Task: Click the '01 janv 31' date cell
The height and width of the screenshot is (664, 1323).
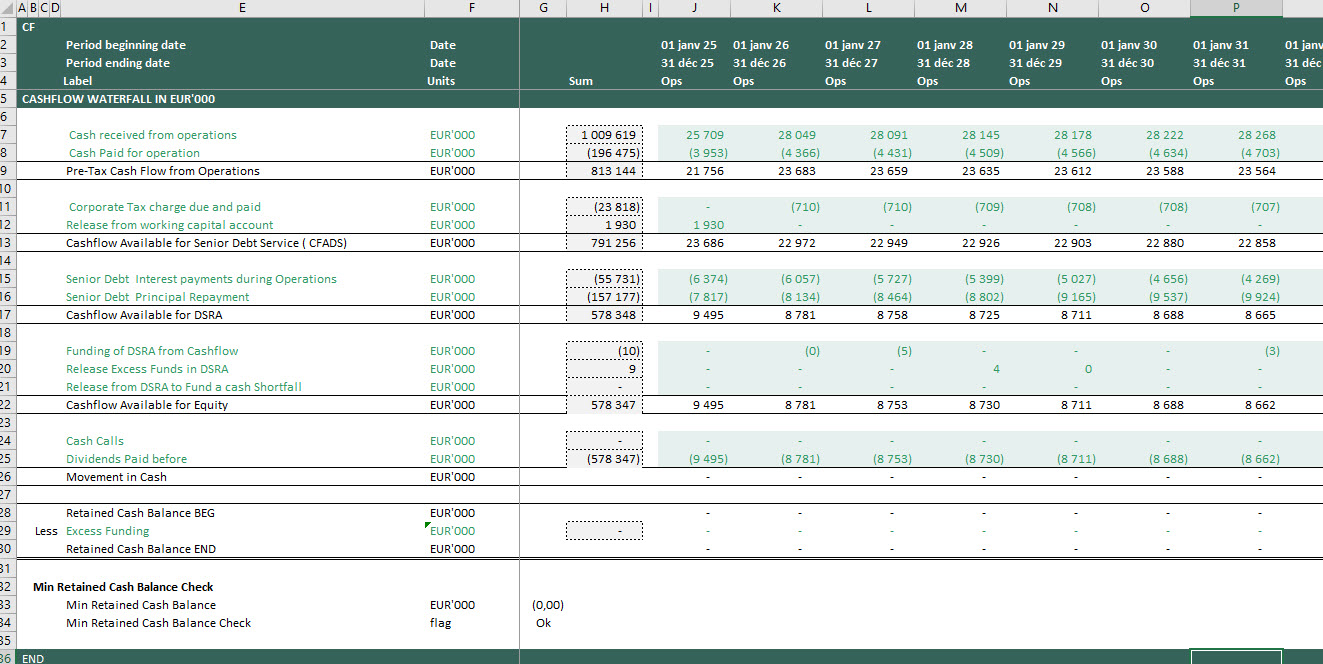Action: click(1220, 45)
